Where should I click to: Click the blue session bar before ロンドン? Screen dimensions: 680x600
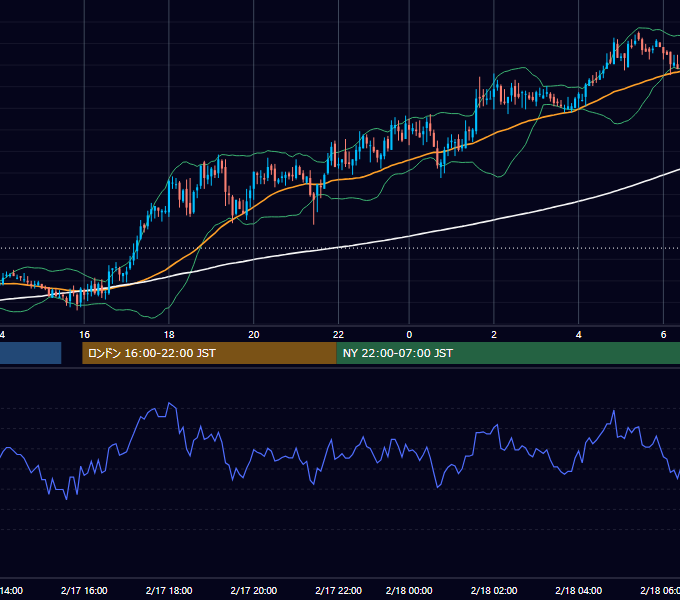point(30,353)
